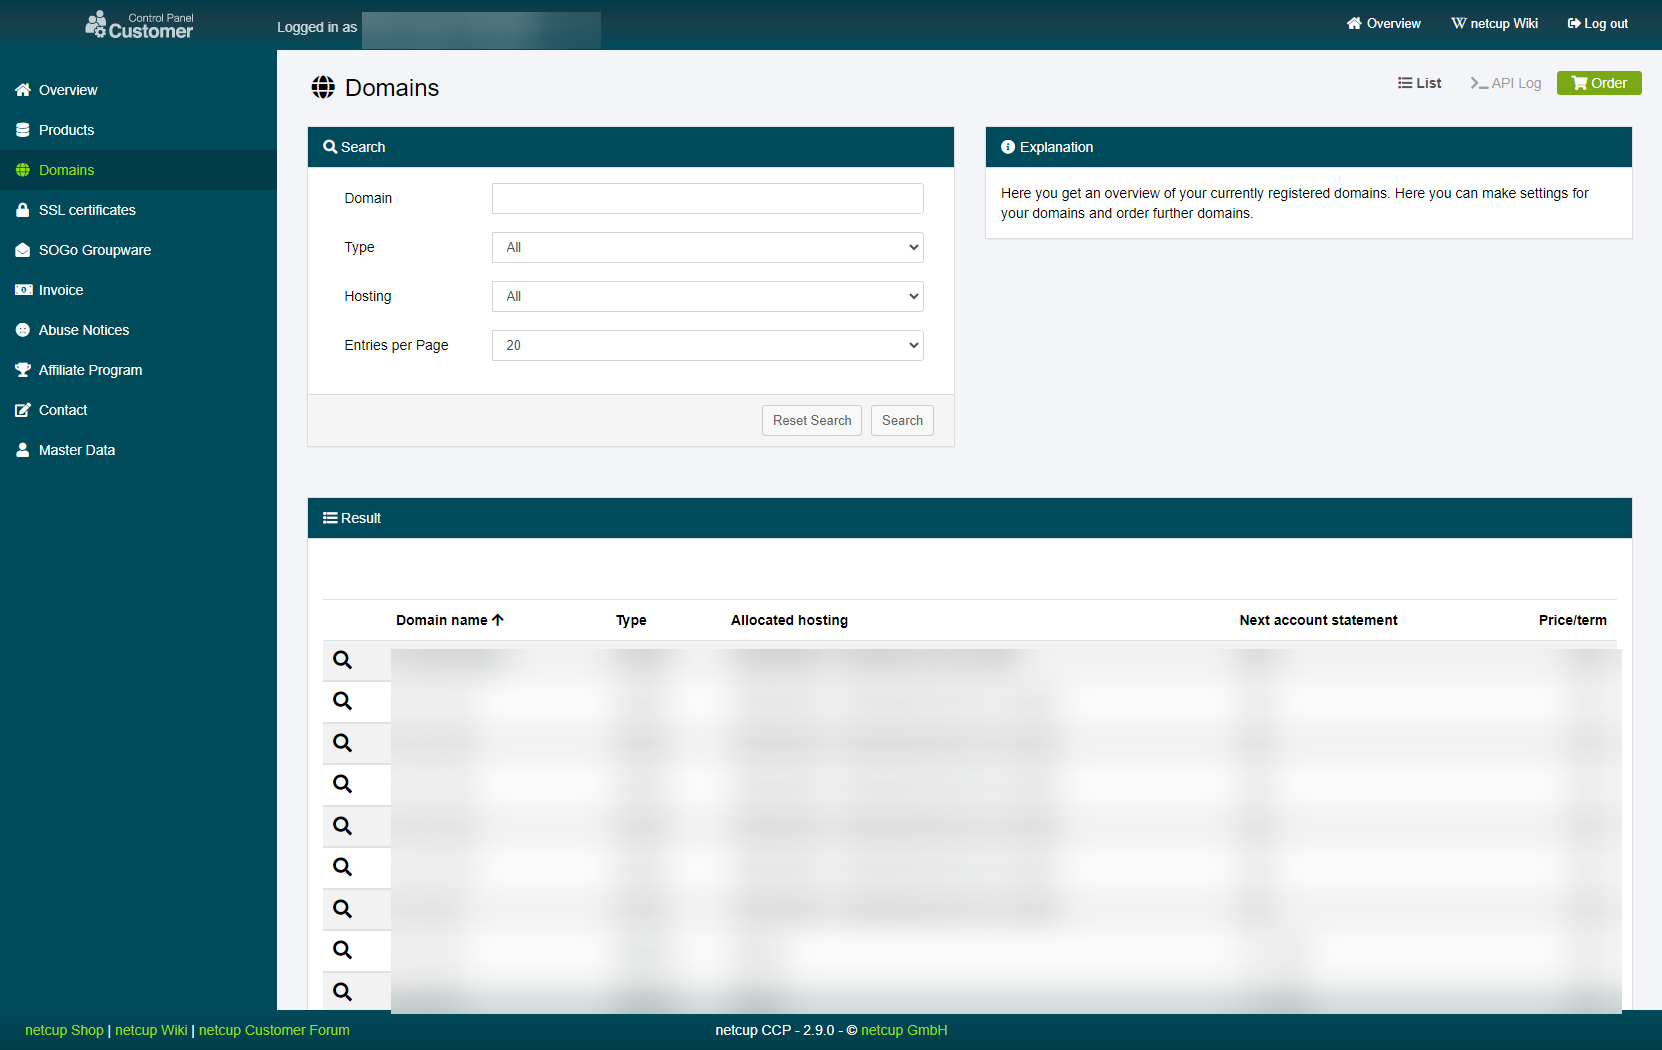The image size is (1662, 1050).
Task: Open Contact page
Action: tap(138, 410)
